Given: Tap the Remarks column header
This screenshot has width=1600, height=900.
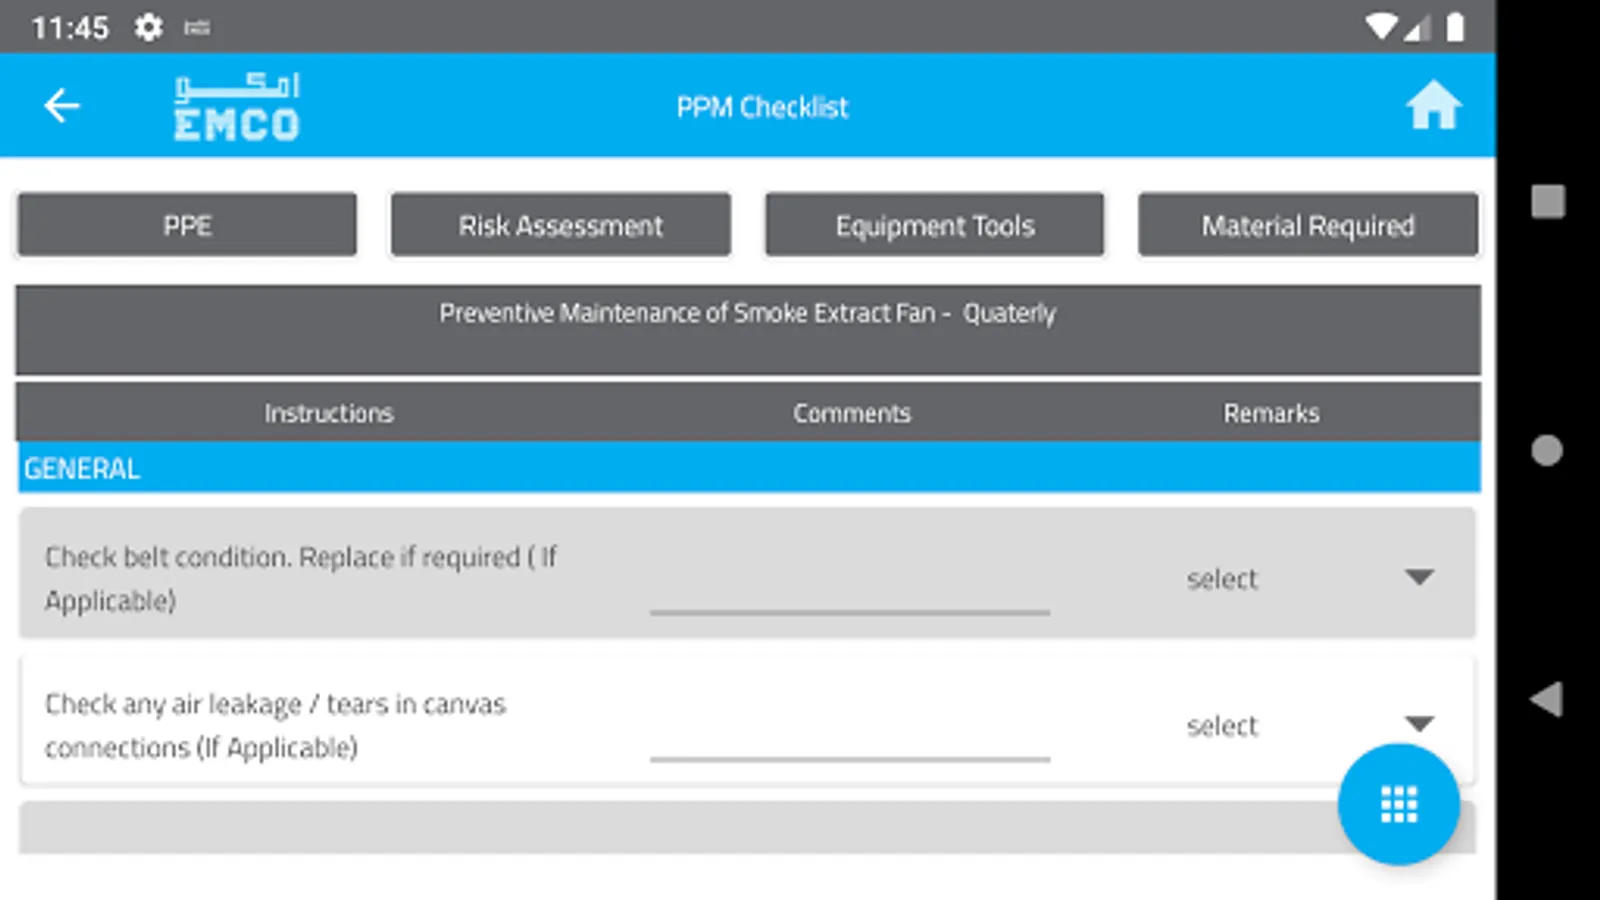Looking at the screenshot, I should coord(1271,413).
